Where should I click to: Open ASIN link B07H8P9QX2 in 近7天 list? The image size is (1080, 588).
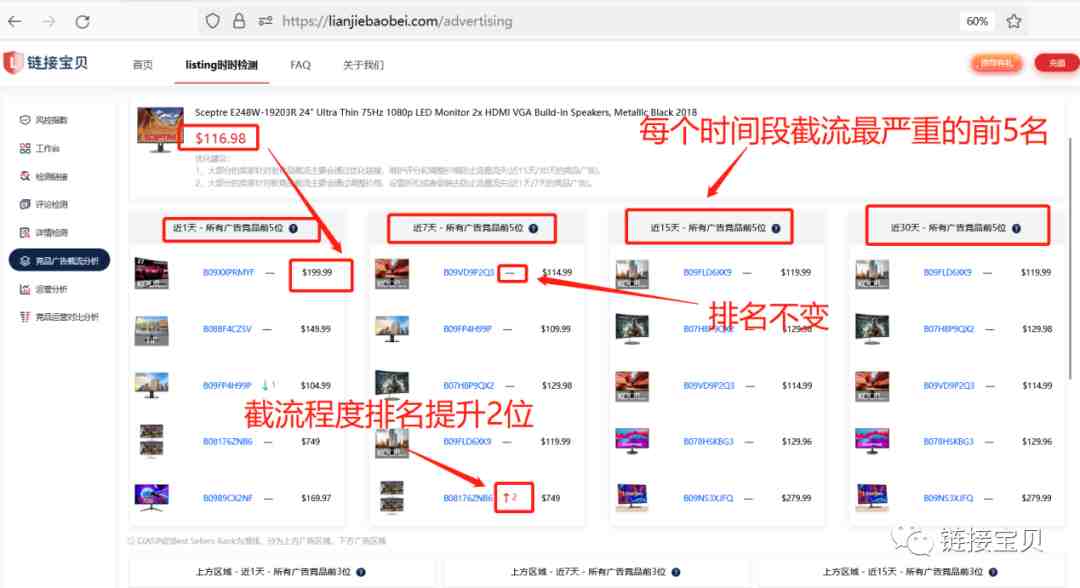pyautogui.click(x=468, y=386)
